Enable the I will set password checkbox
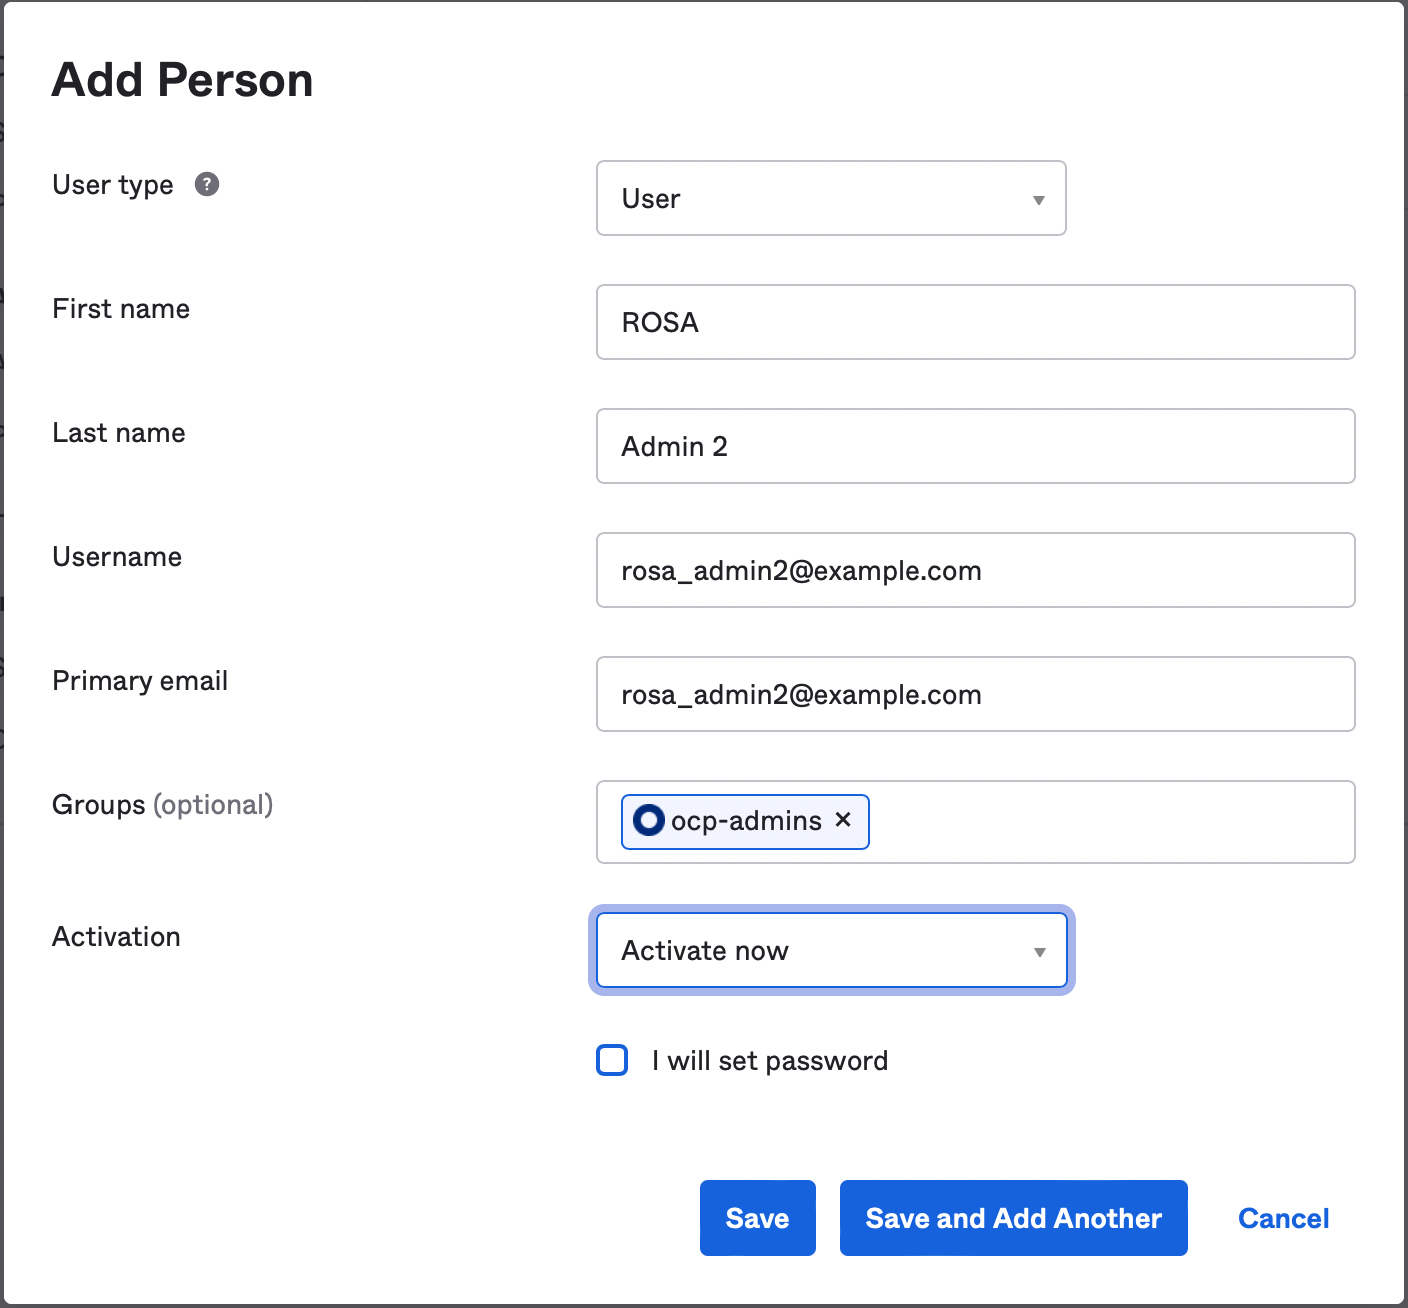1408x1308 pixels. click(611, 1060)
